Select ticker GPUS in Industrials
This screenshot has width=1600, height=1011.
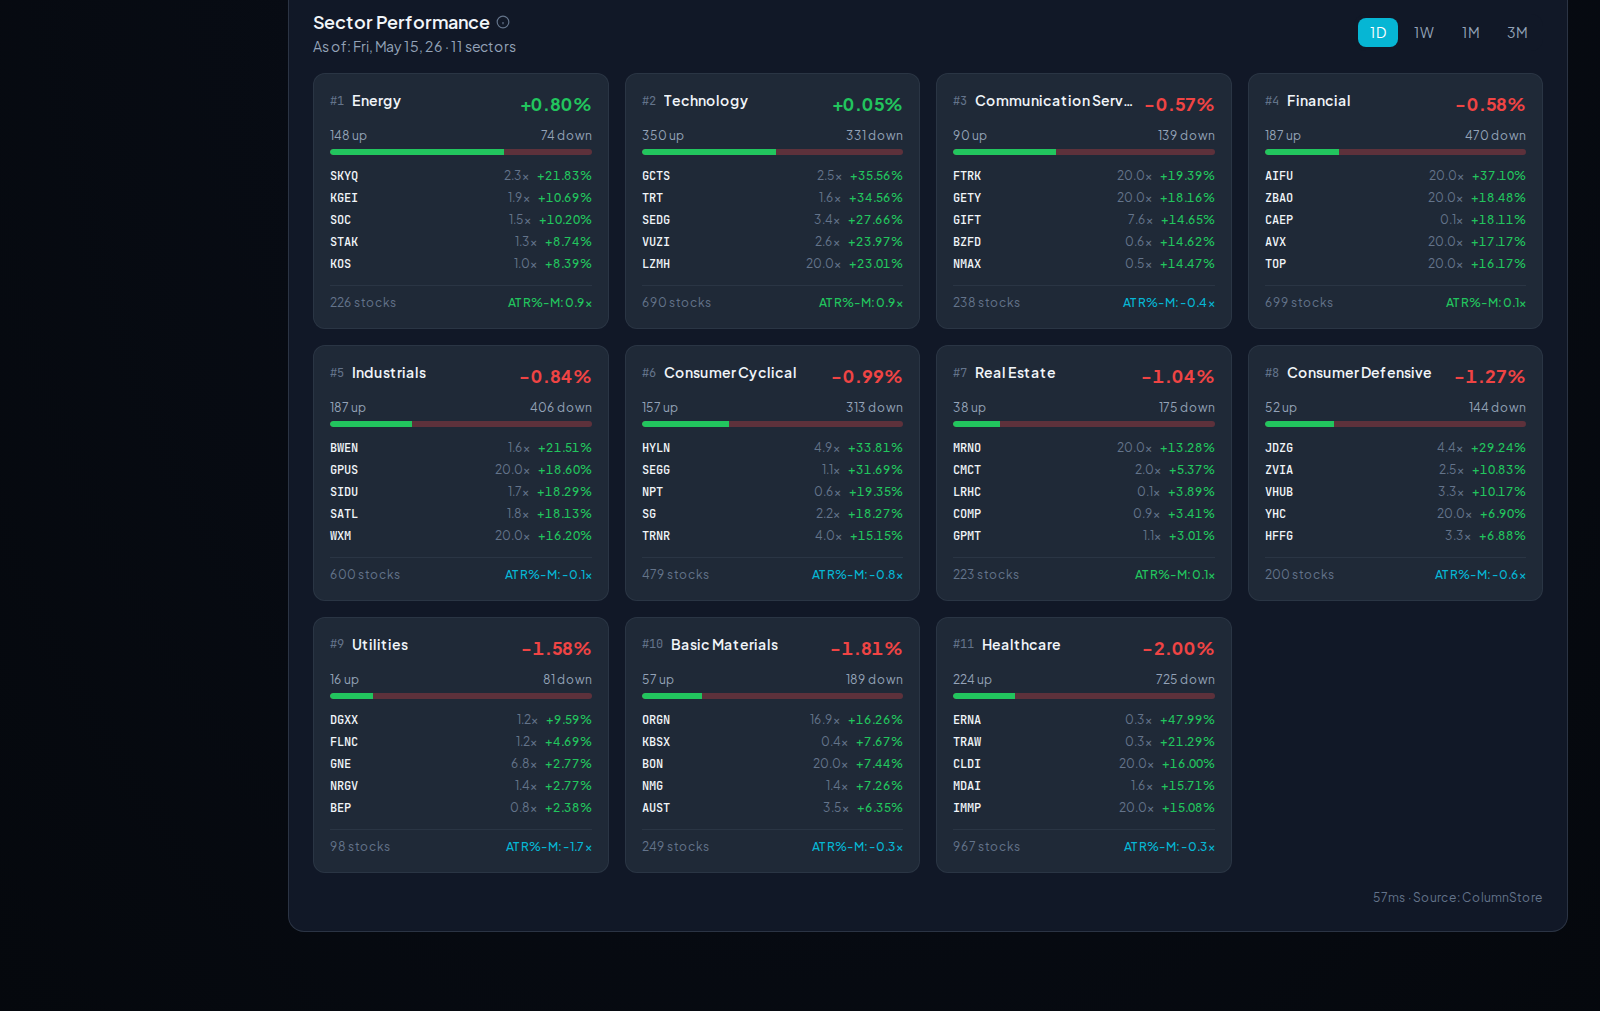coord(344,470)
